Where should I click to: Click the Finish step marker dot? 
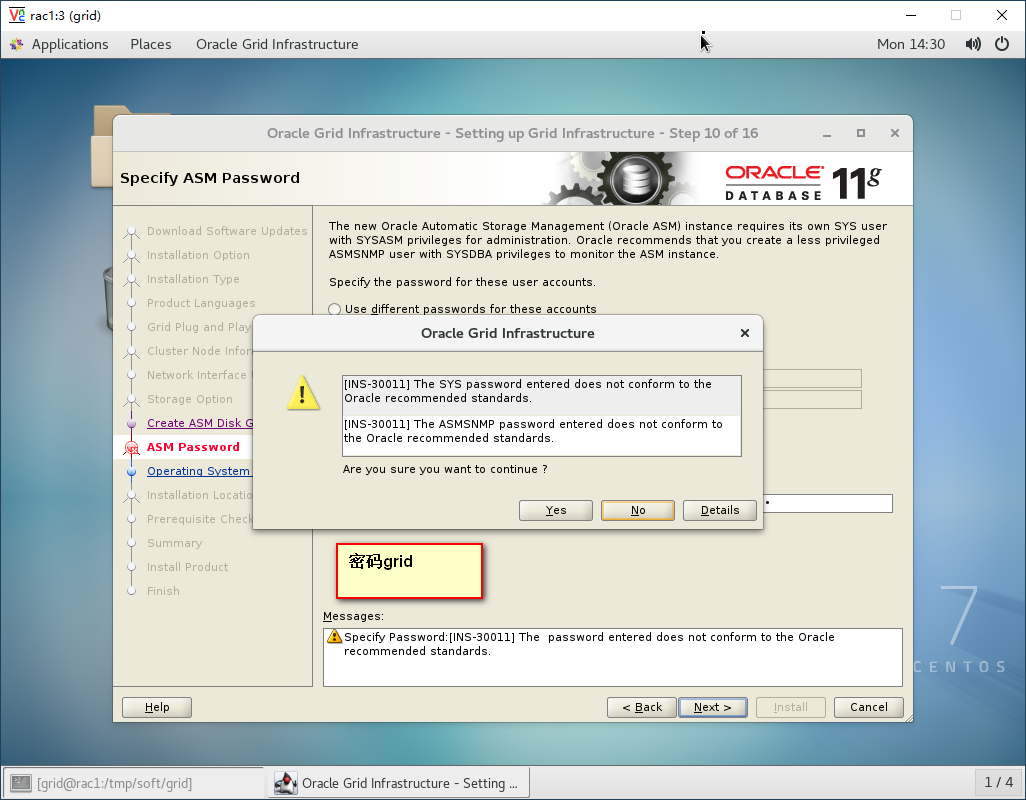pos(132,591)
